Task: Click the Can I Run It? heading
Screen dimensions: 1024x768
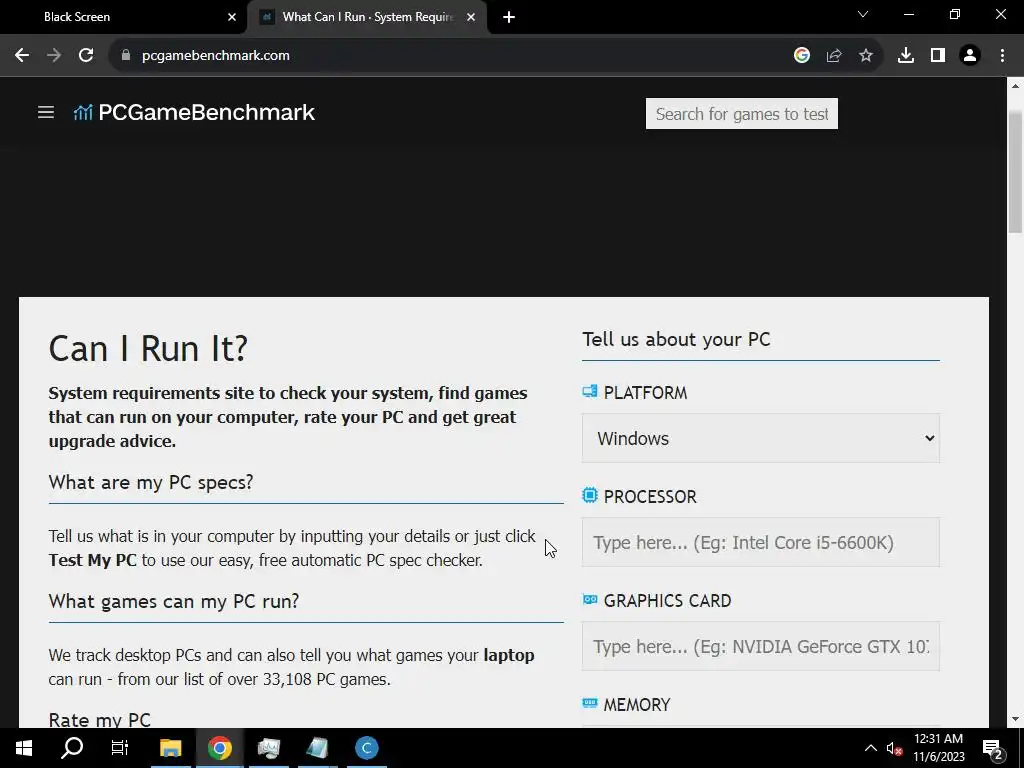Action: (x=148, y=348)
